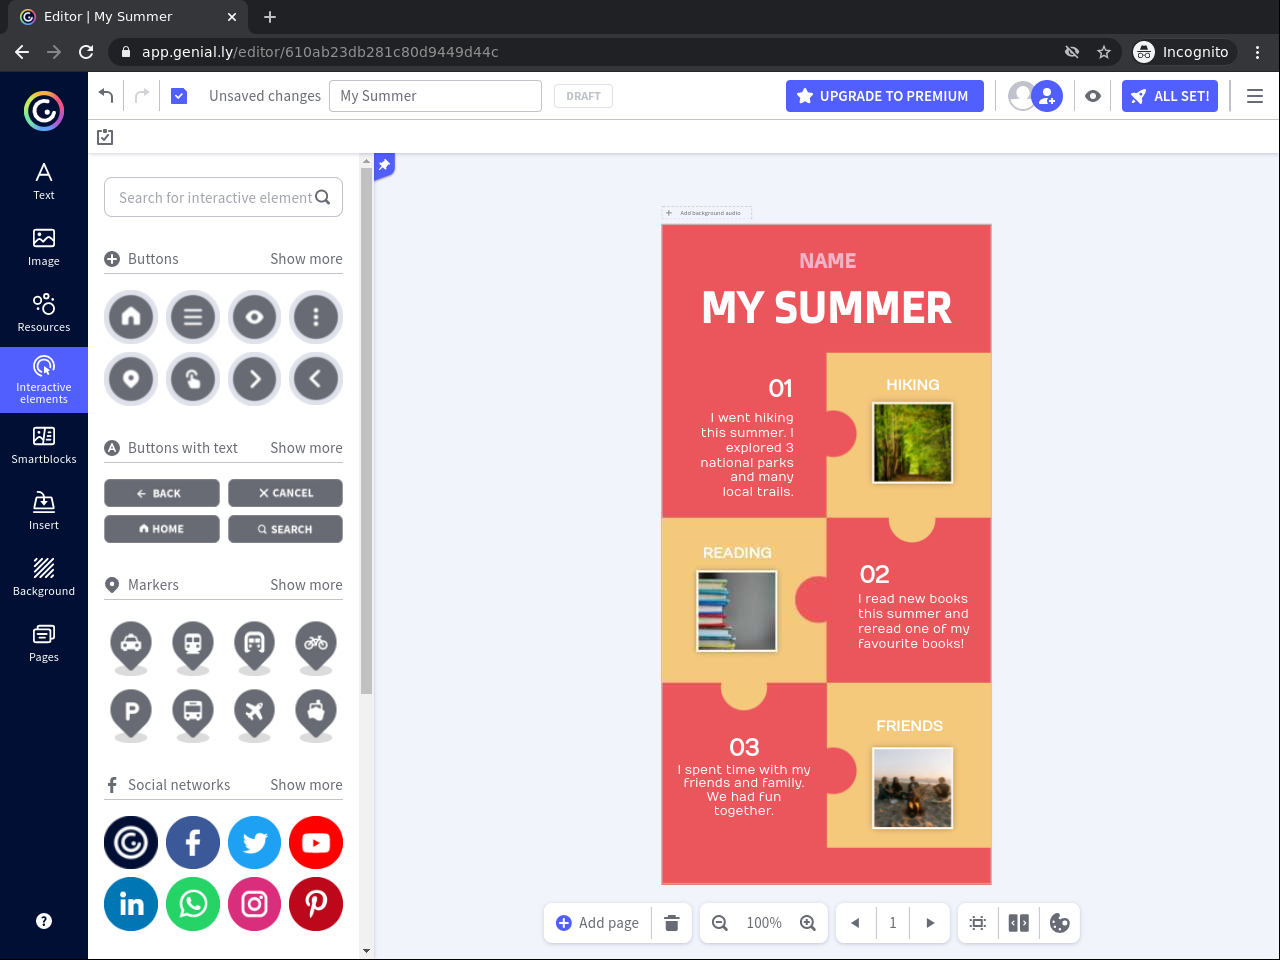Show more Buttons elements

click(306, 259)
